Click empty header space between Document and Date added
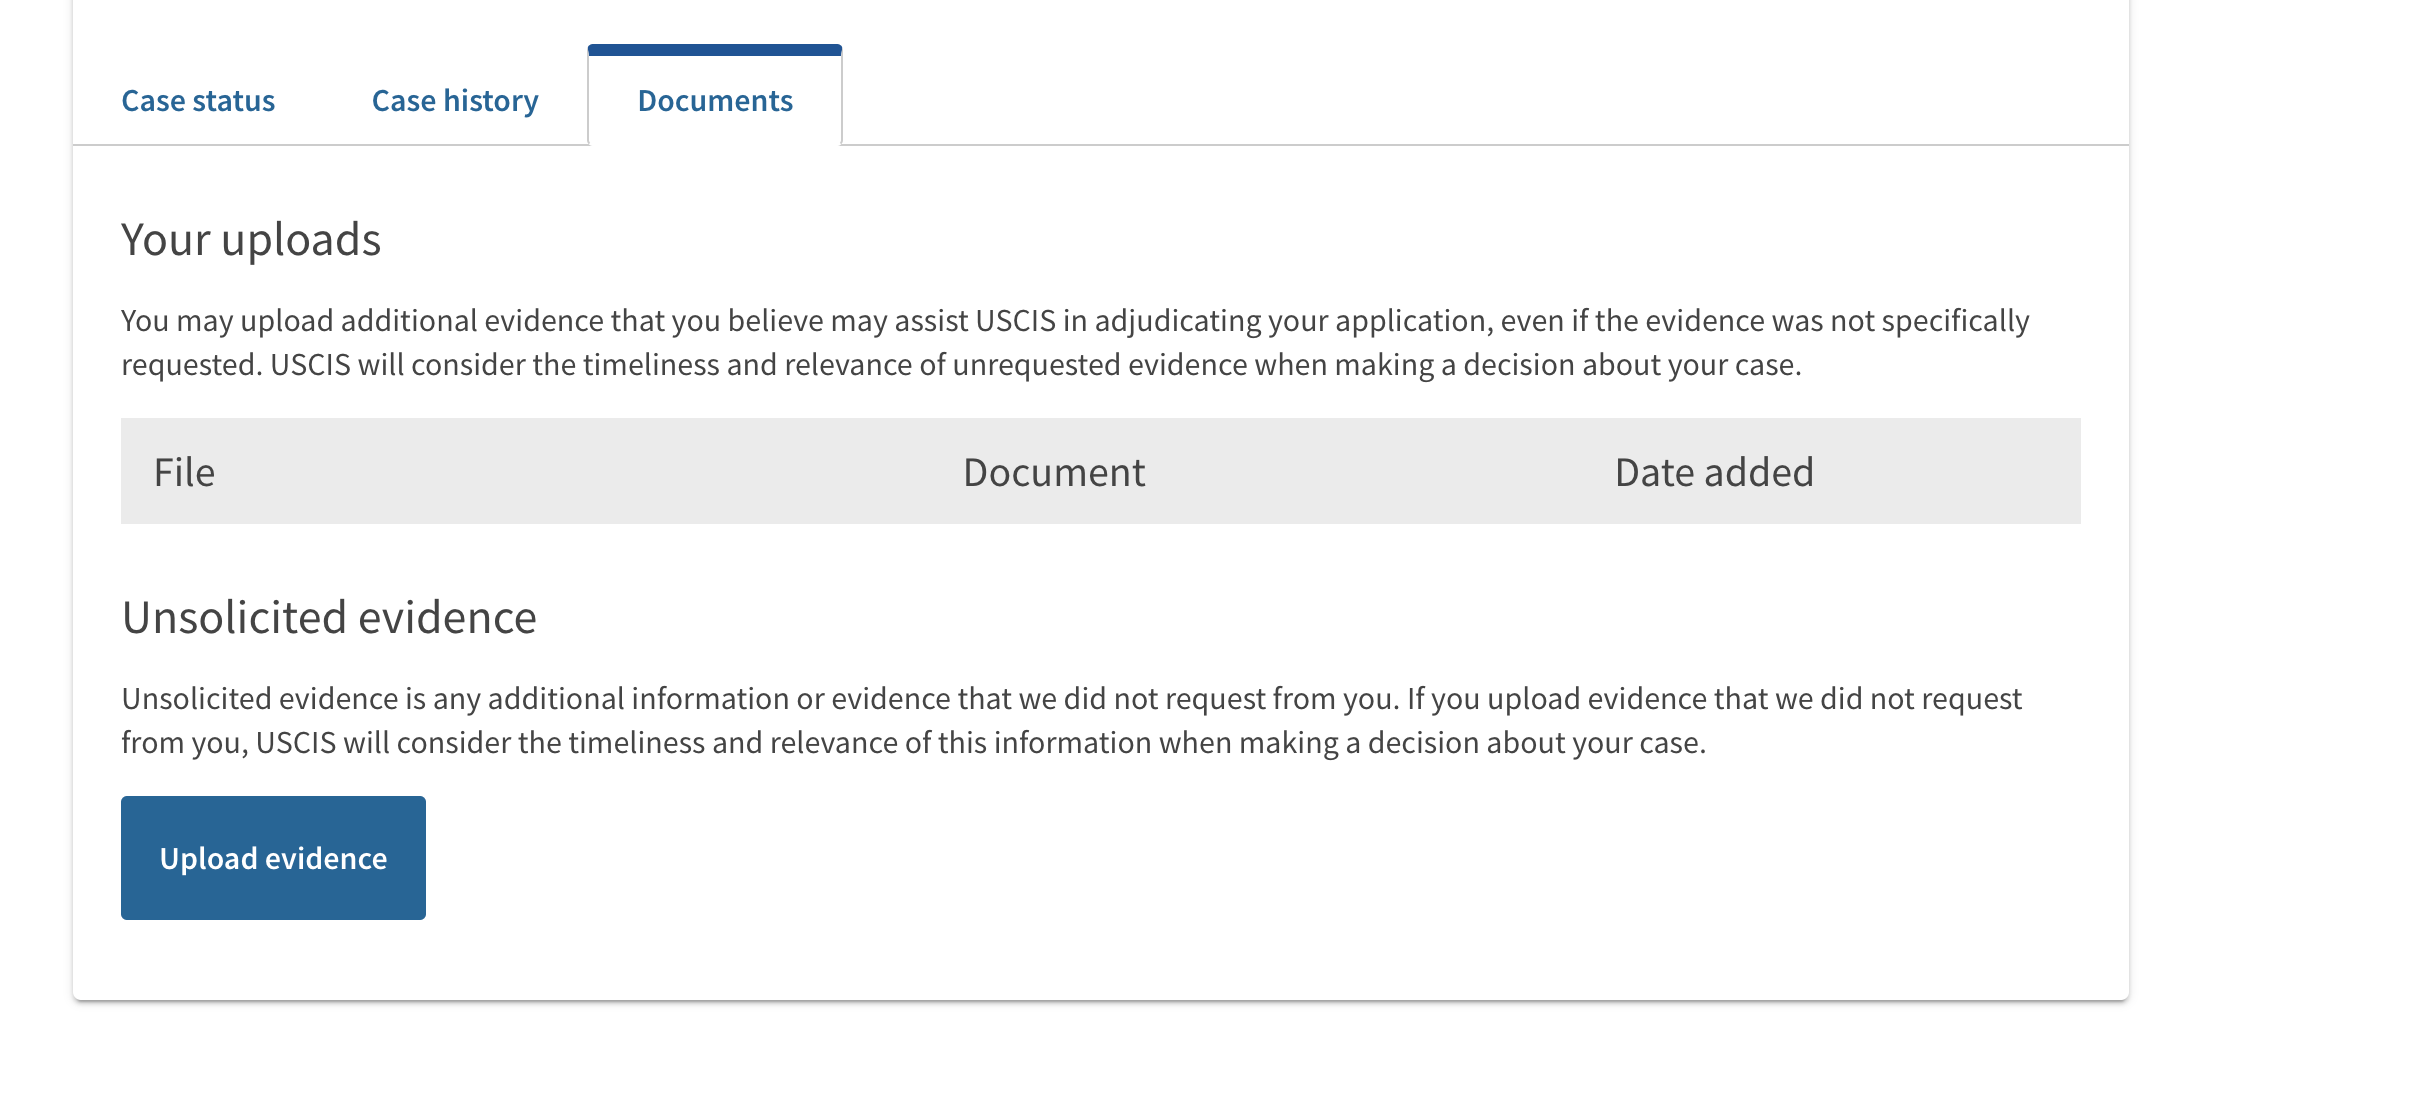This screenshot has width=2434, height=1116. coord(1380,472)
